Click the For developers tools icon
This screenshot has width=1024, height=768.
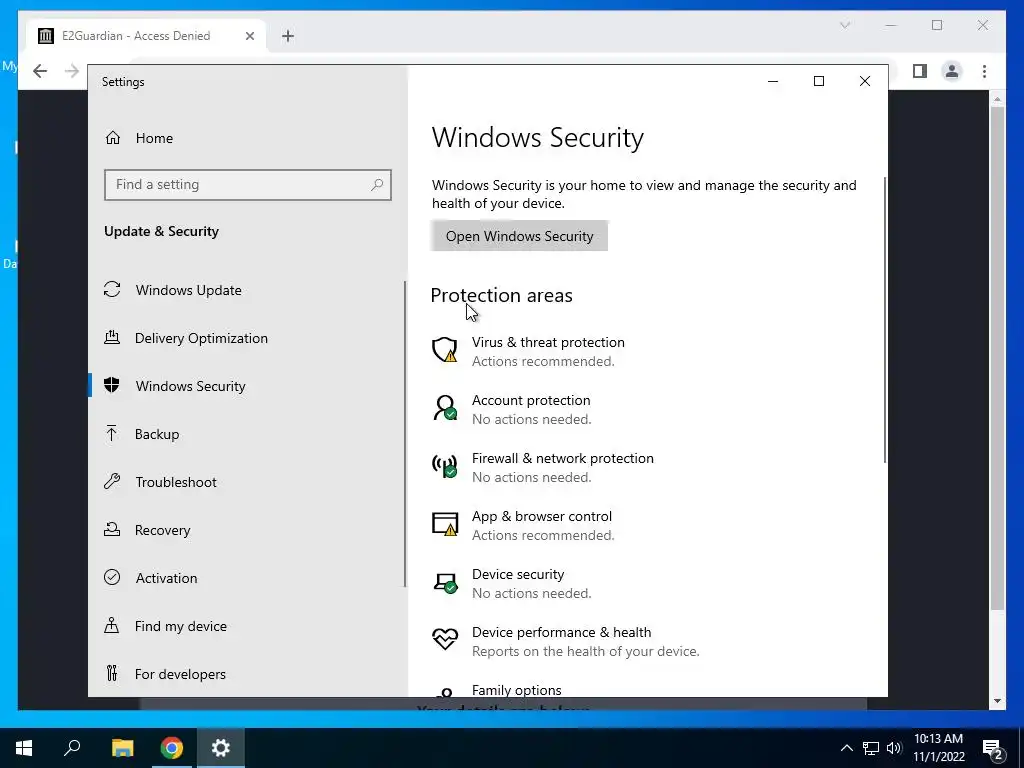pyautogui.click(x=112, y=673)
